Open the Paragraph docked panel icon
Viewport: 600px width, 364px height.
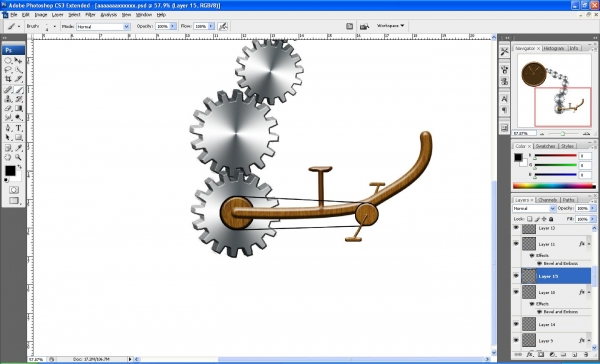[x=504, y=110]
